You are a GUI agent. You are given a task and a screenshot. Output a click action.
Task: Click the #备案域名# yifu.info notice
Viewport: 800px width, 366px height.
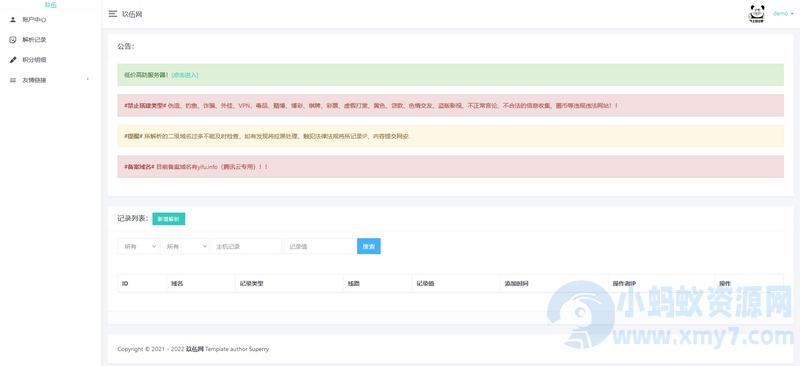(451, 166)
